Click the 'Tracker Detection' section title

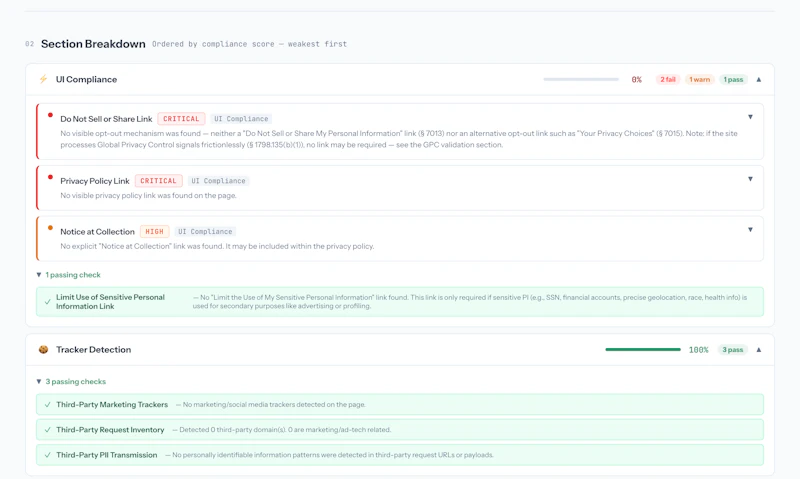93,349
